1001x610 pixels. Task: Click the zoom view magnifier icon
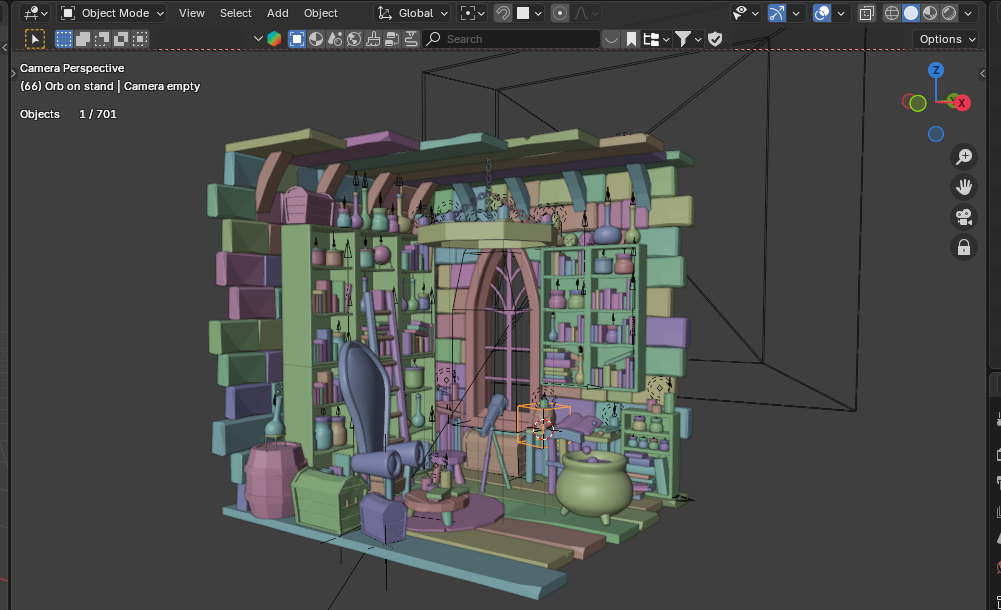[x=964, y=157]
